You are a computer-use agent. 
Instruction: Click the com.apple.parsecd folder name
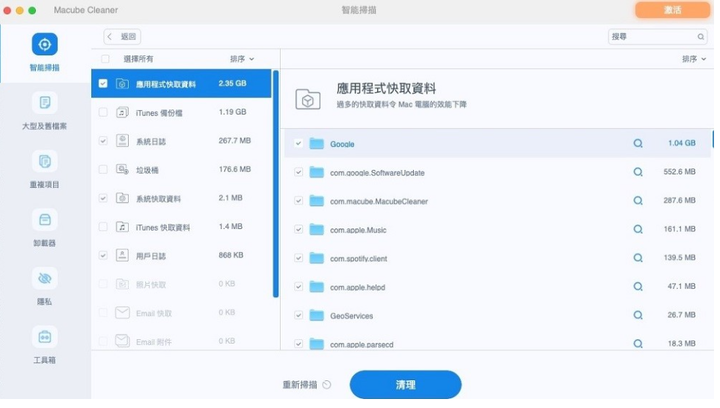361,344
